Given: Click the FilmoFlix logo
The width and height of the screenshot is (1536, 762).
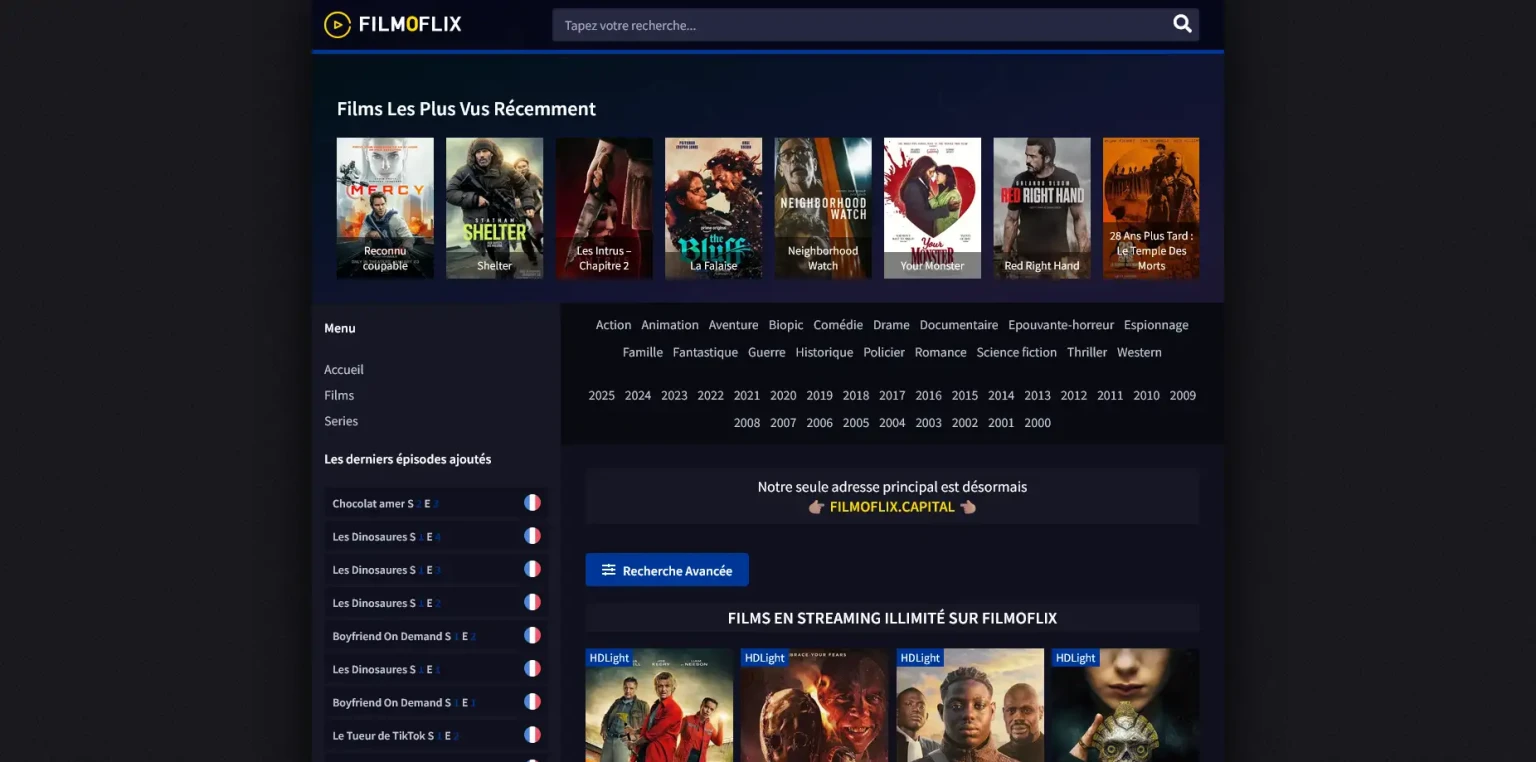Looking at the screenshot, I should (x=393, y=24).
